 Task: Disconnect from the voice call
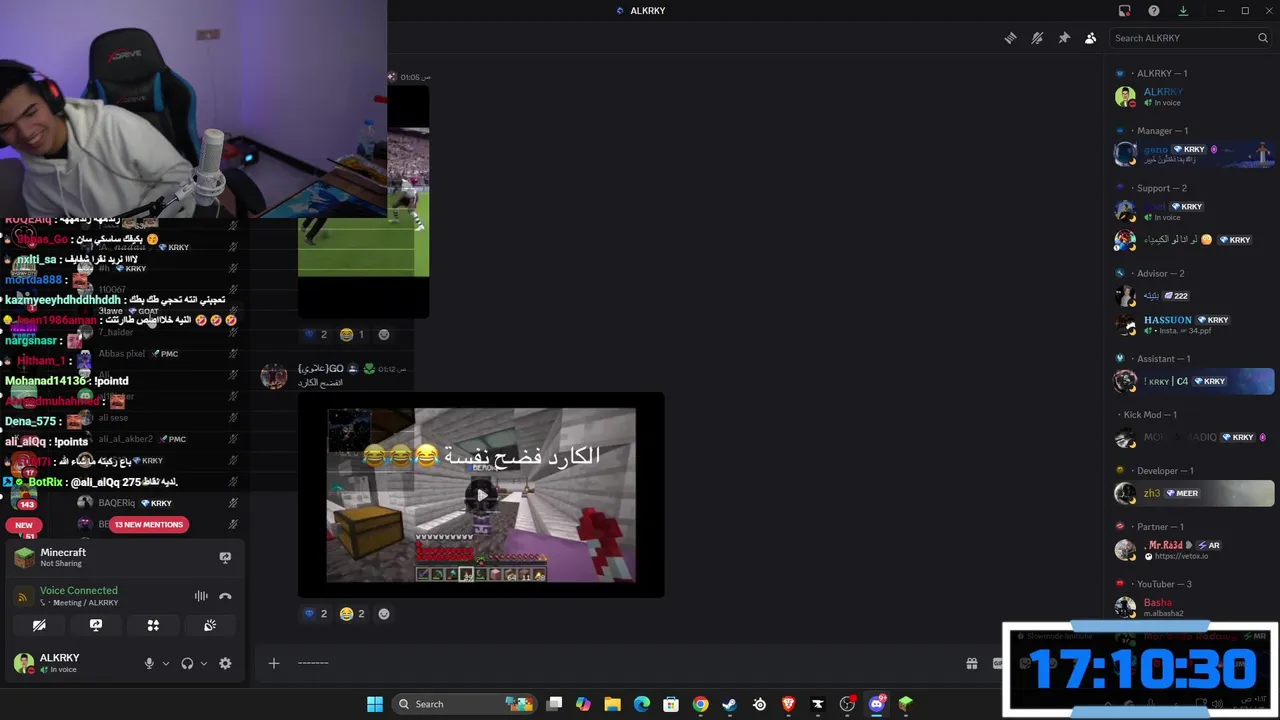(x=225, y=596)
